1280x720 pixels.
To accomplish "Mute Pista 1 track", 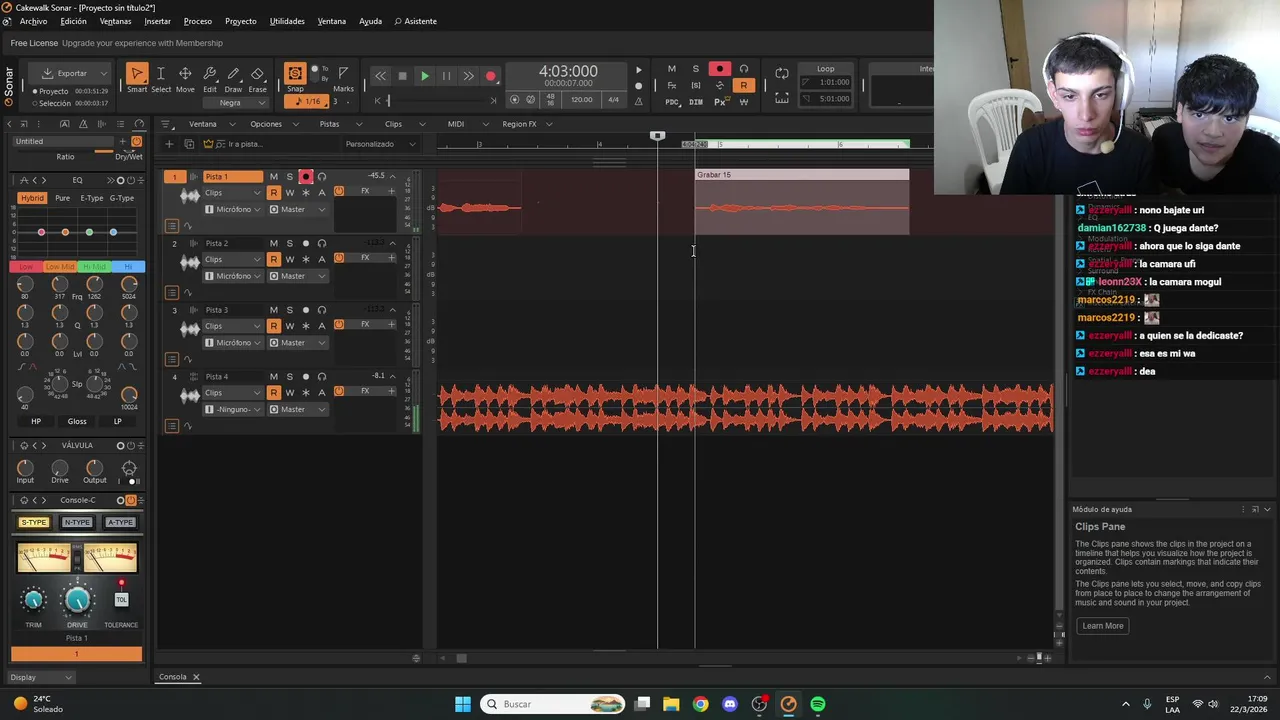I will pos(274,177).
